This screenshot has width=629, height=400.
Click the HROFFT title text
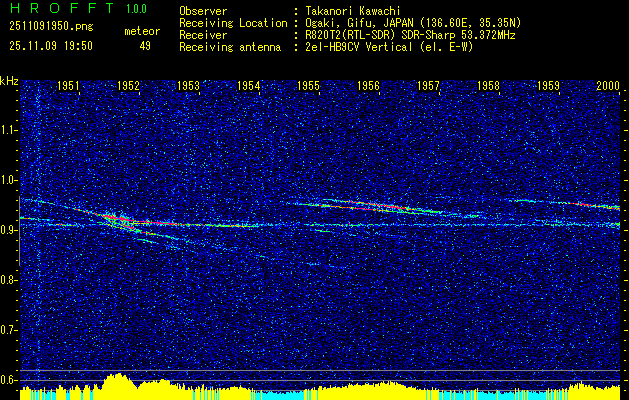[62, 8]
